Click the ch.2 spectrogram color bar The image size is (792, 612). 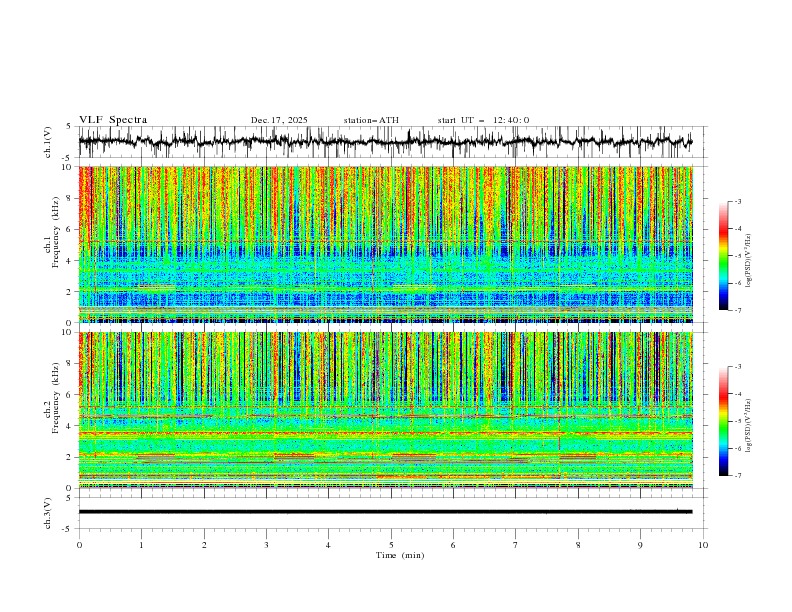tap(724, 421)
